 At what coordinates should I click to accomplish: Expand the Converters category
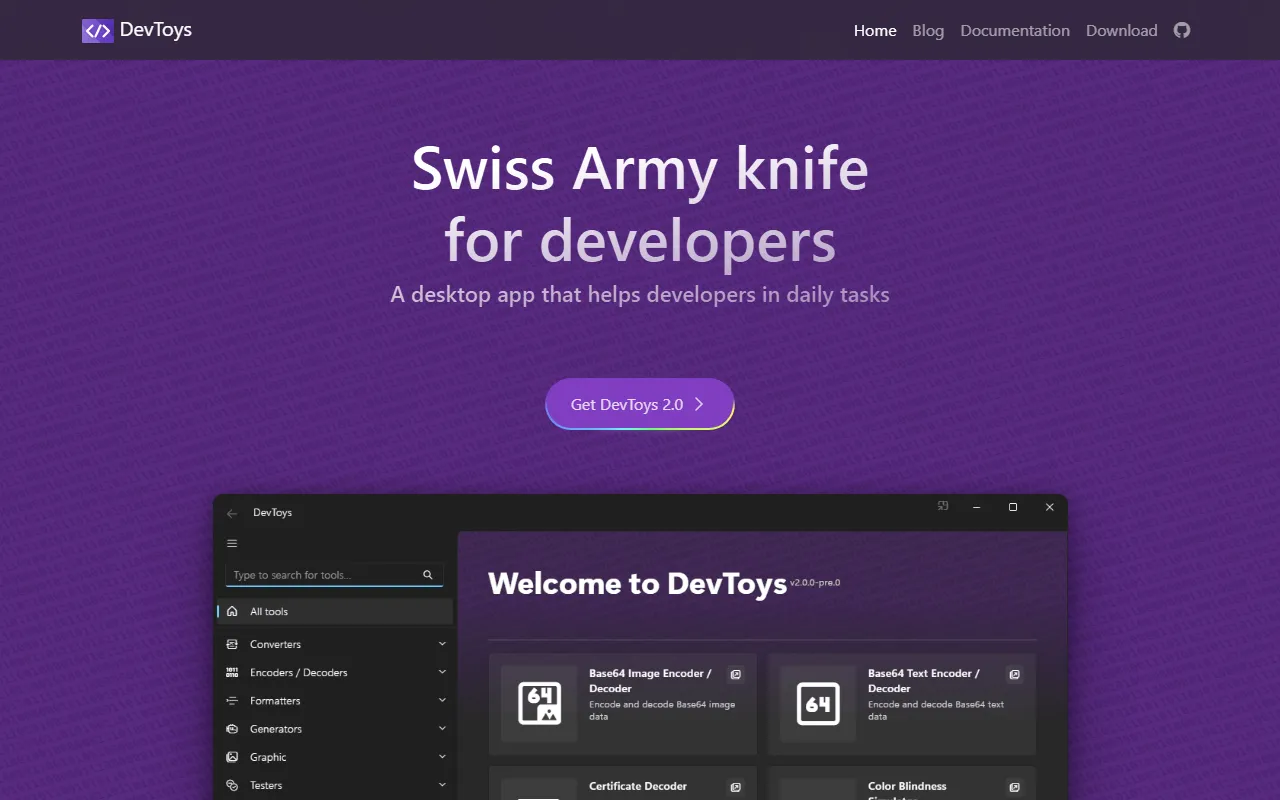(442, 644)
